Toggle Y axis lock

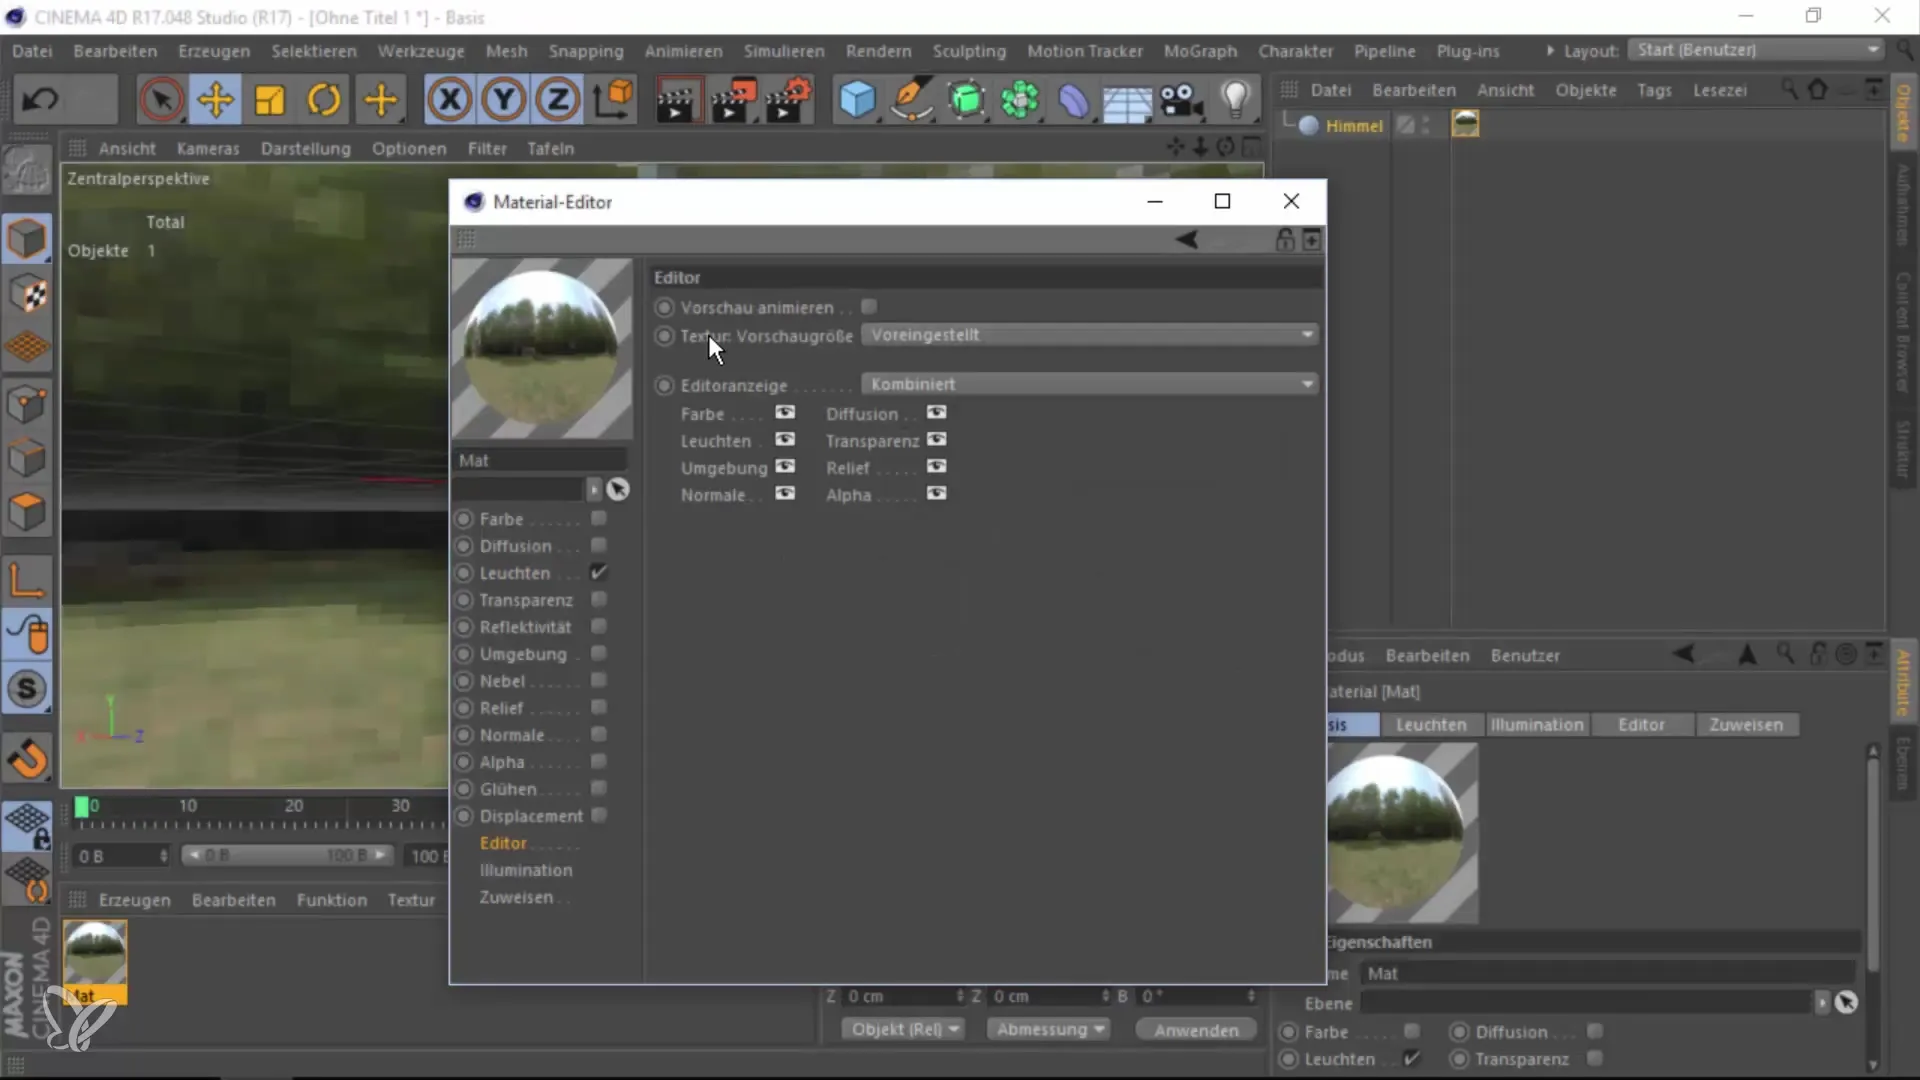point(504,99)
